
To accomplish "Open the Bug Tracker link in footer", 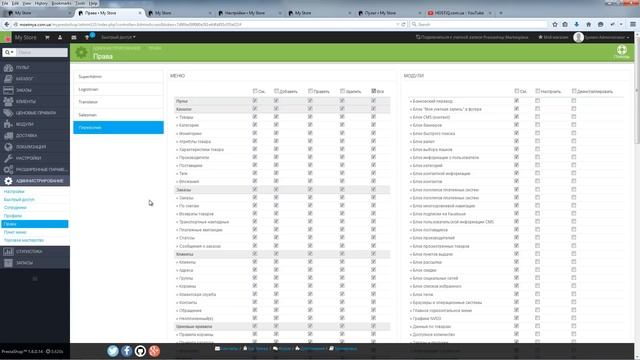I will coord(256,349).
